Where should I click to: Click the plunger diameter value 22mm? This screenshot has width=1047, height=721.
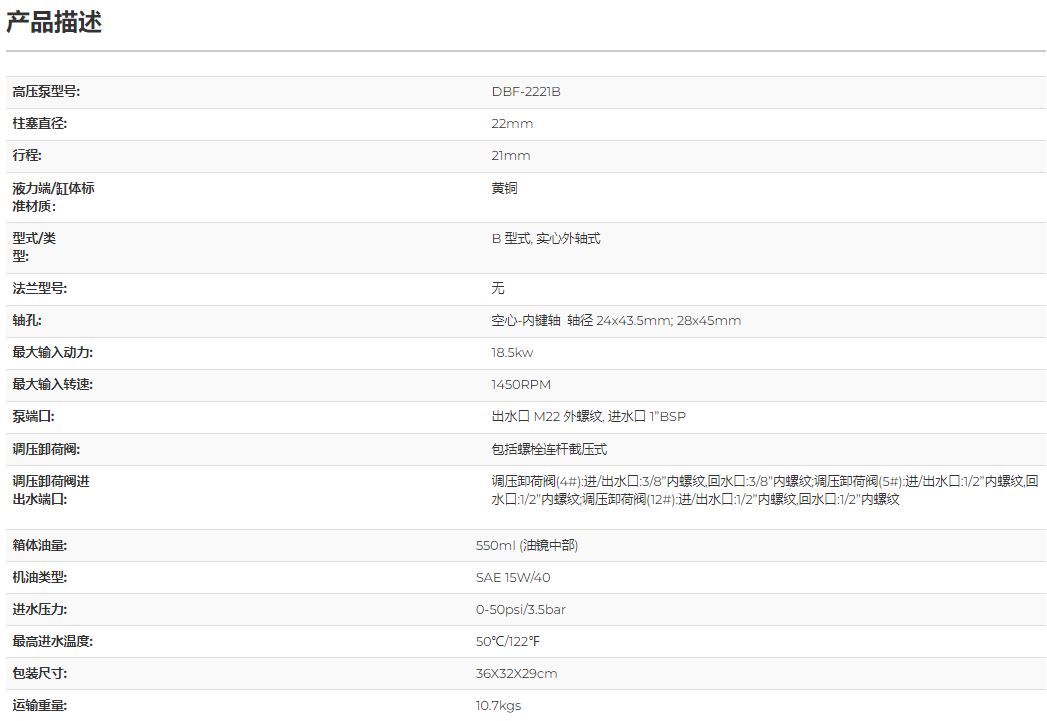pos(512,124)
